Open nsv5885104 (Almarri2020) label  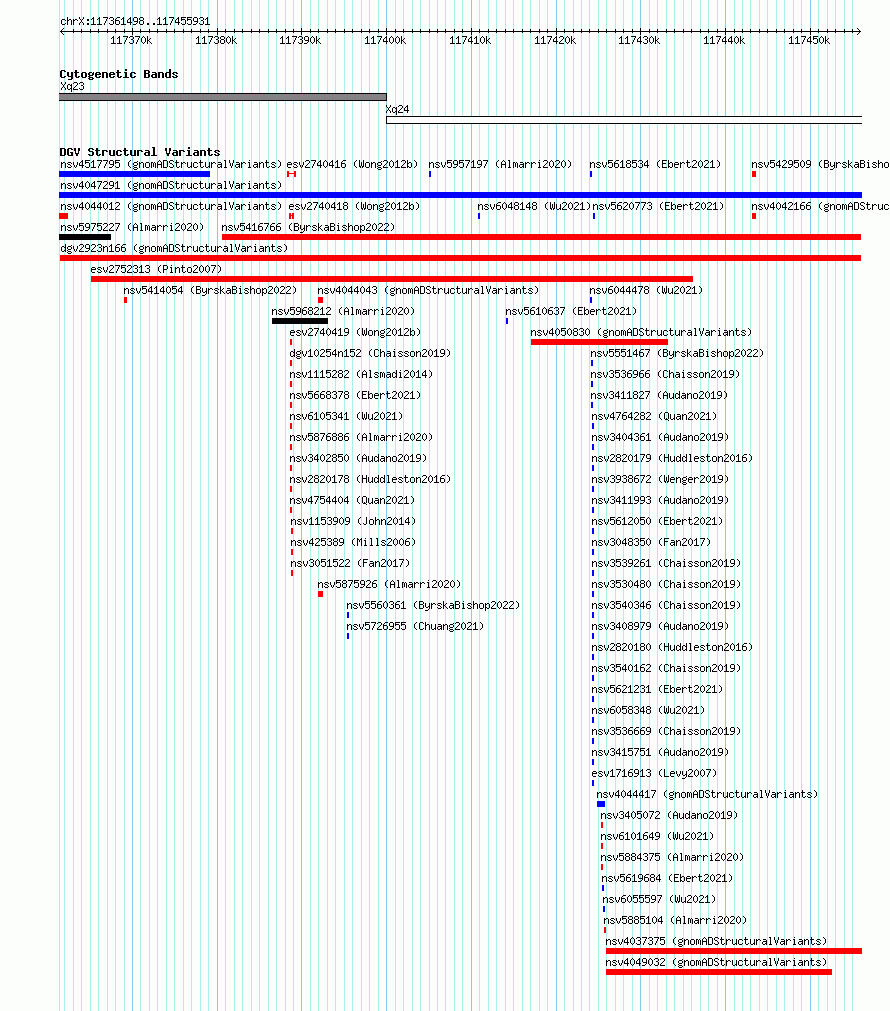(675, 920)
